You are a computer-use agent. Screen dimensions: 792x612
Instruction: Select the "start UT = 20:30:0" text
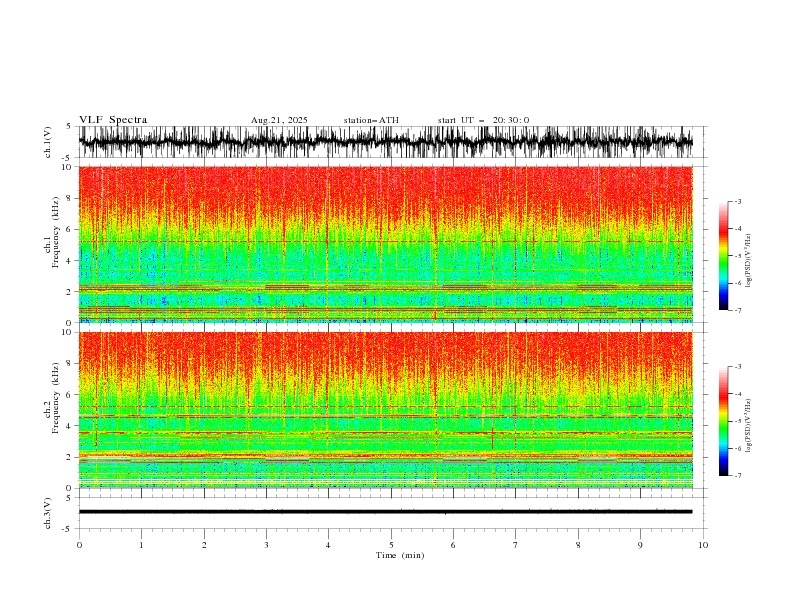click(x=483, y=120)
